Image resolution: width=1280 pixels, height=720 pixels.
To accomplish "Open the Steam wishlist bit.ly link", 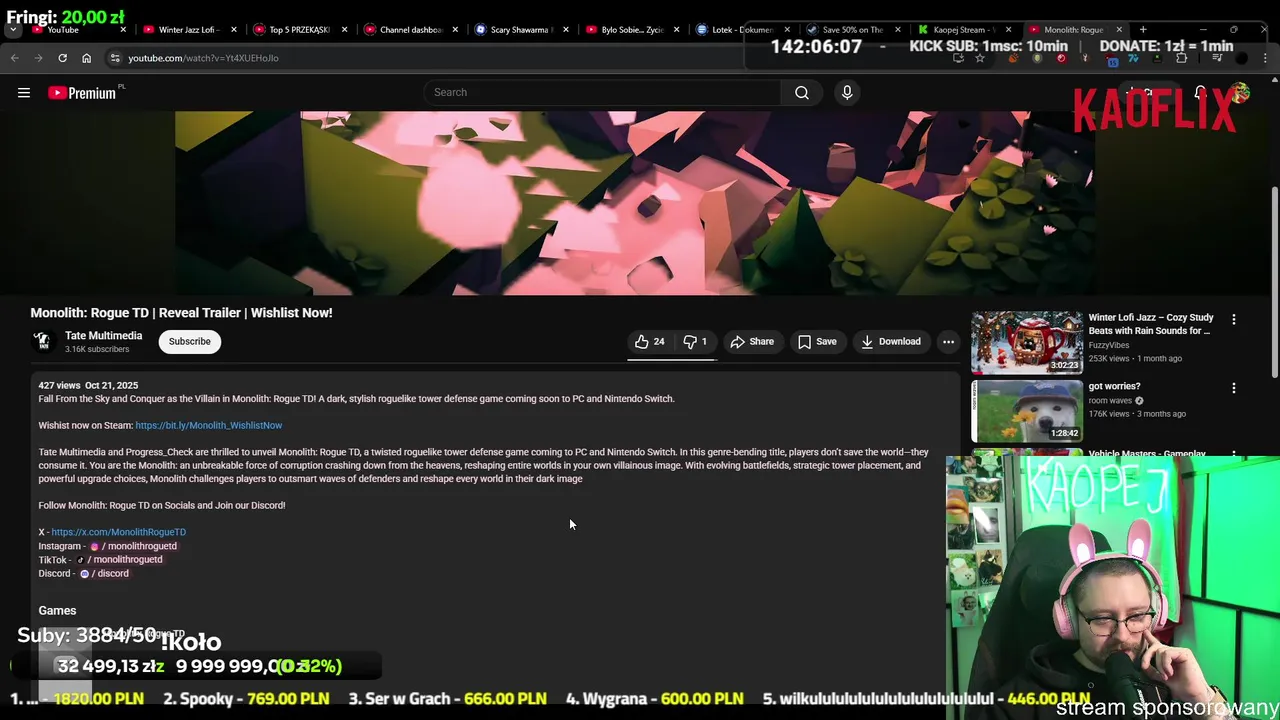I will click(x=208, y=425).
